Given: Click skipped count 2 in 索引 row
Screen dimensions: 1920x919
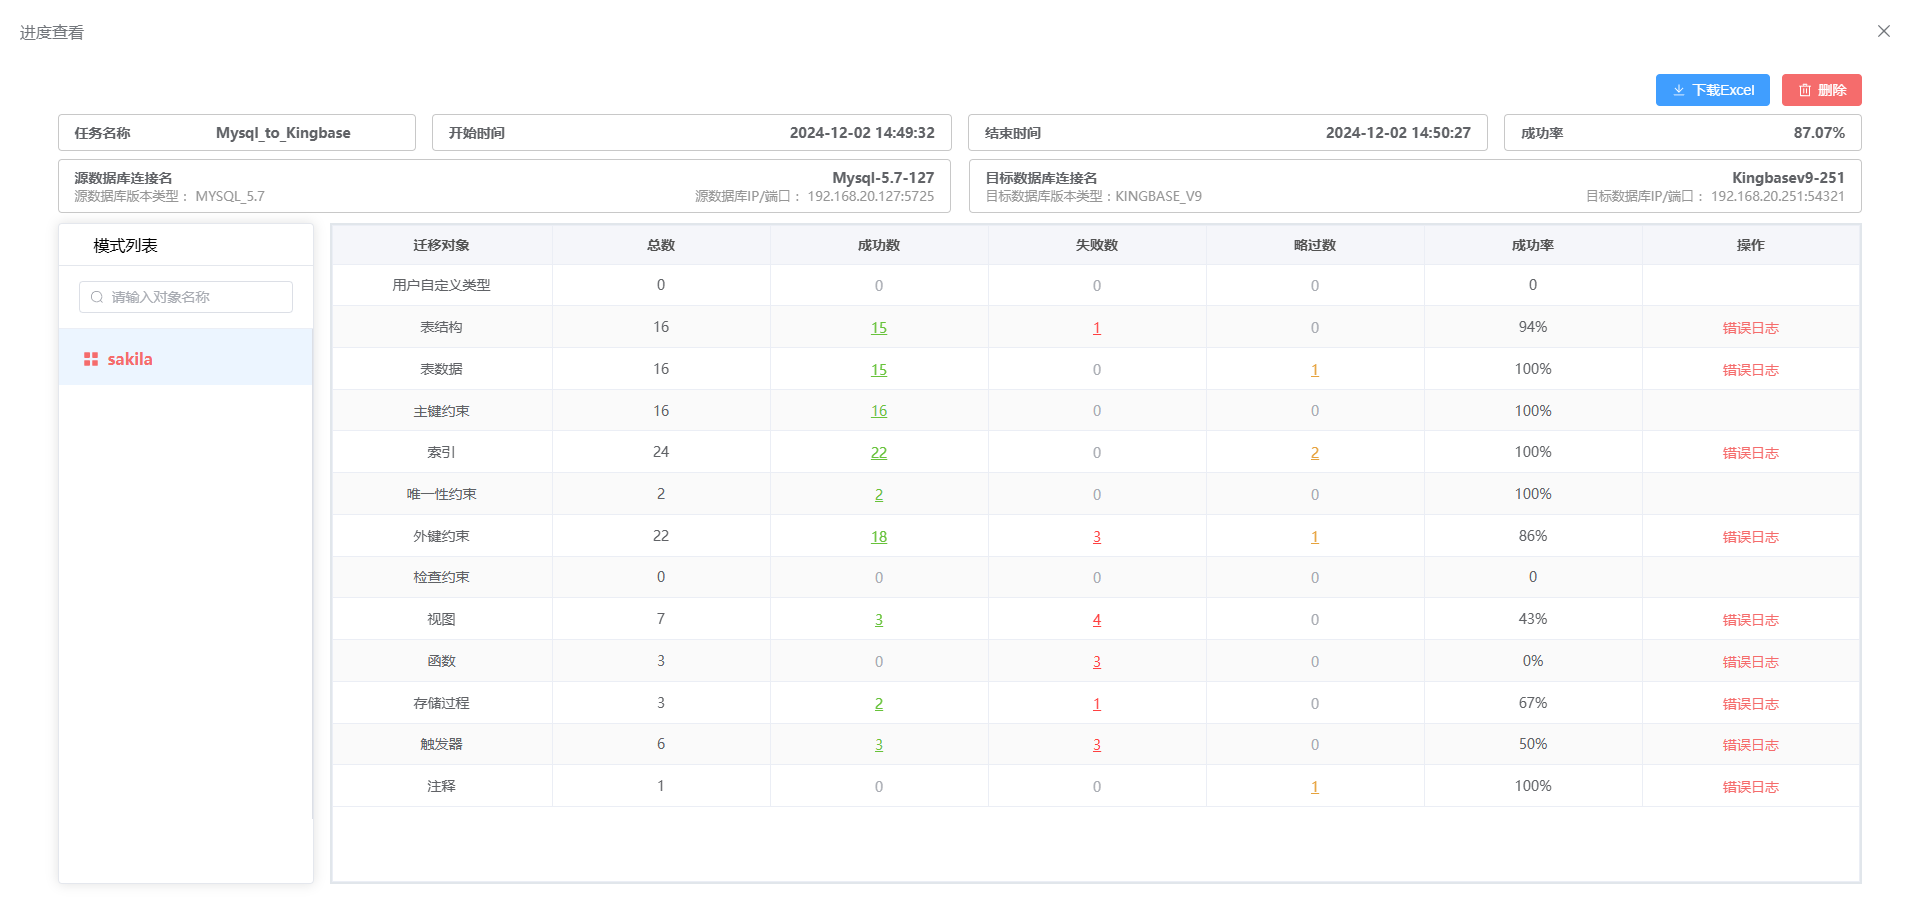Looking at the screenshot, I should [1315, 453].
